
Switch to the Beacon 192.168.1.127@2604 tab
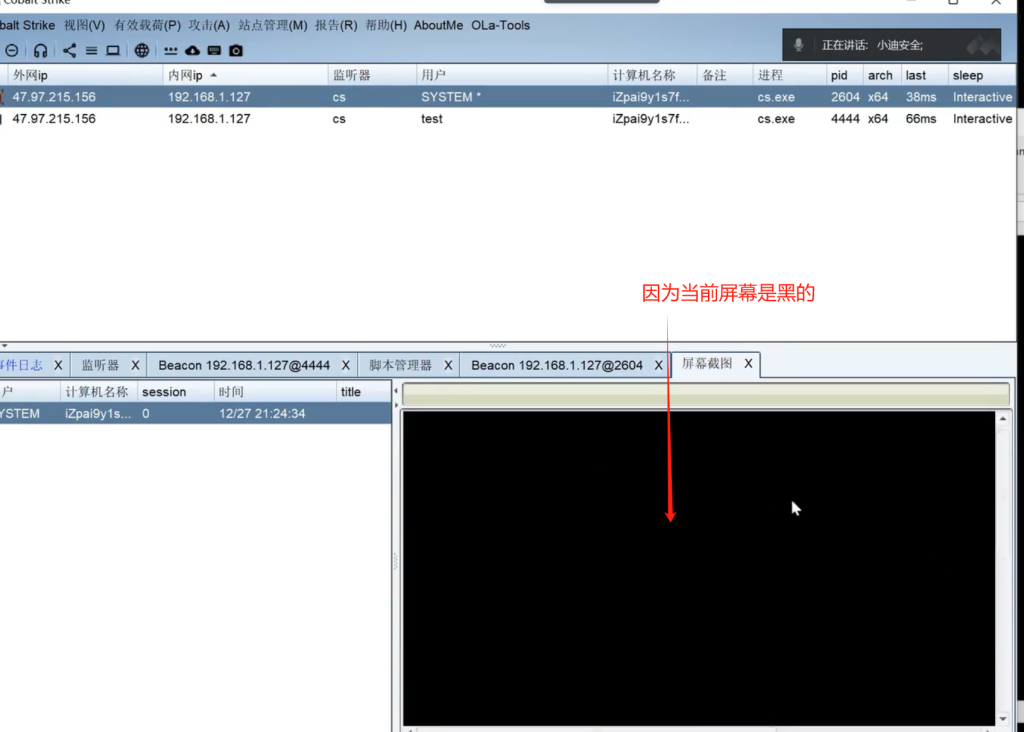pyautogui.click(x=557, y=365)
